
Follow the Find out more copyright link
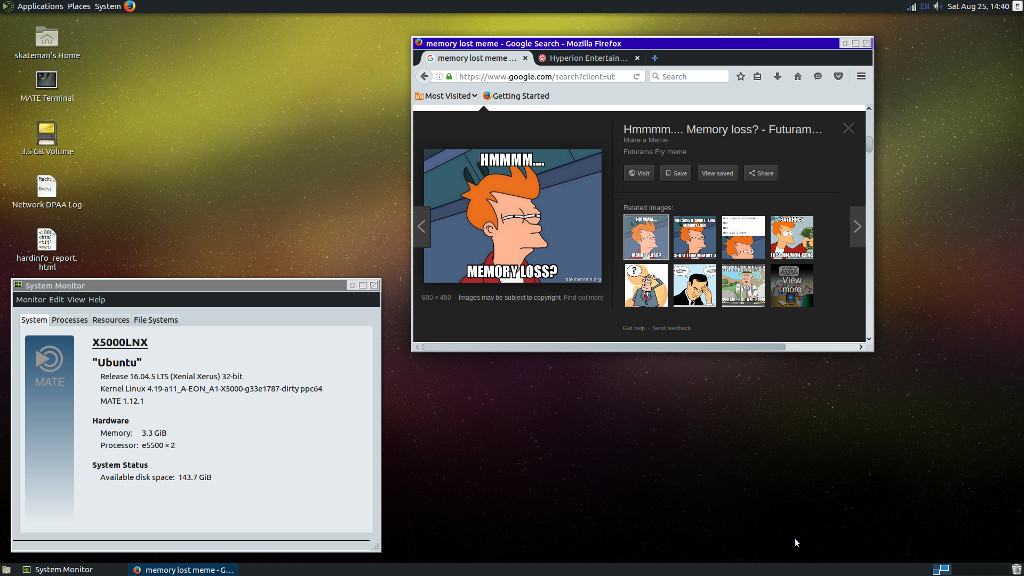pos(583,298)
